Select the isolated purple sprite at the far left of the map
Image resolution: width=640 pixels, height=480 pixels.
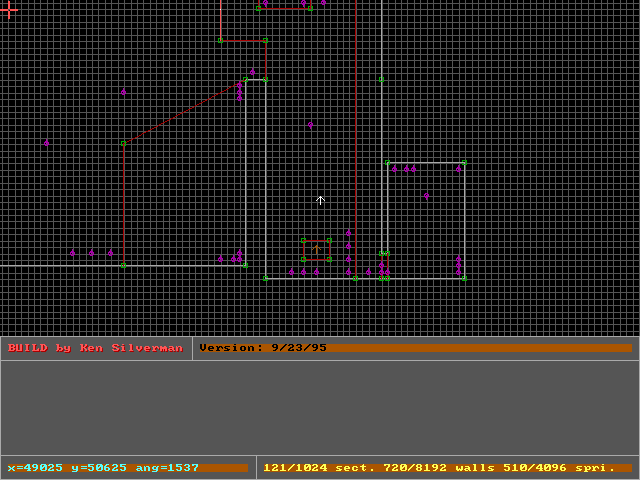click(47, 143)
